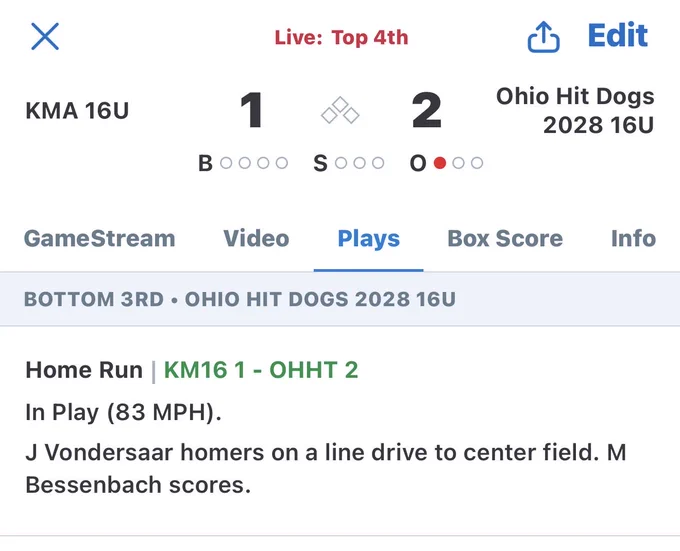Select the KMA 16U team name

coord(77,111)
